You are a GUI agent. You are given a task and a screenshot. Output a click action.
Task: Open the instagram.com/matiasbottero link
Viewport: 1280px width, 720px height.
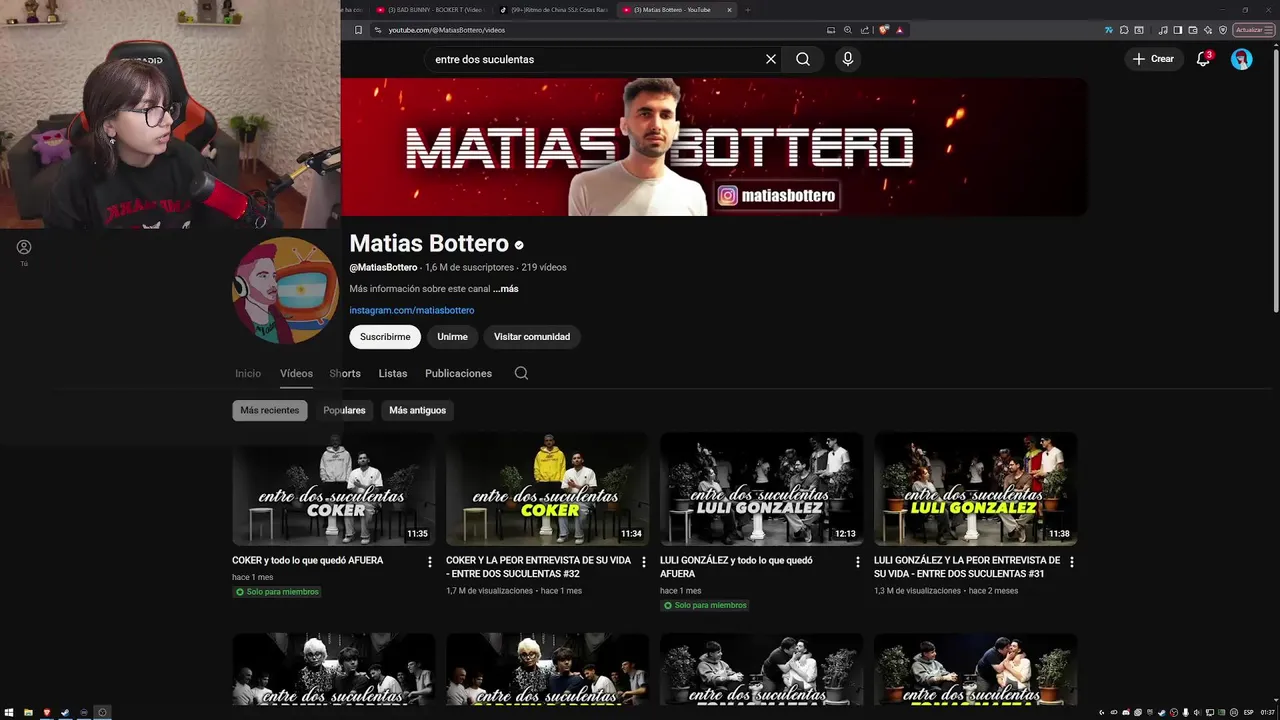[x=412, y=310]
